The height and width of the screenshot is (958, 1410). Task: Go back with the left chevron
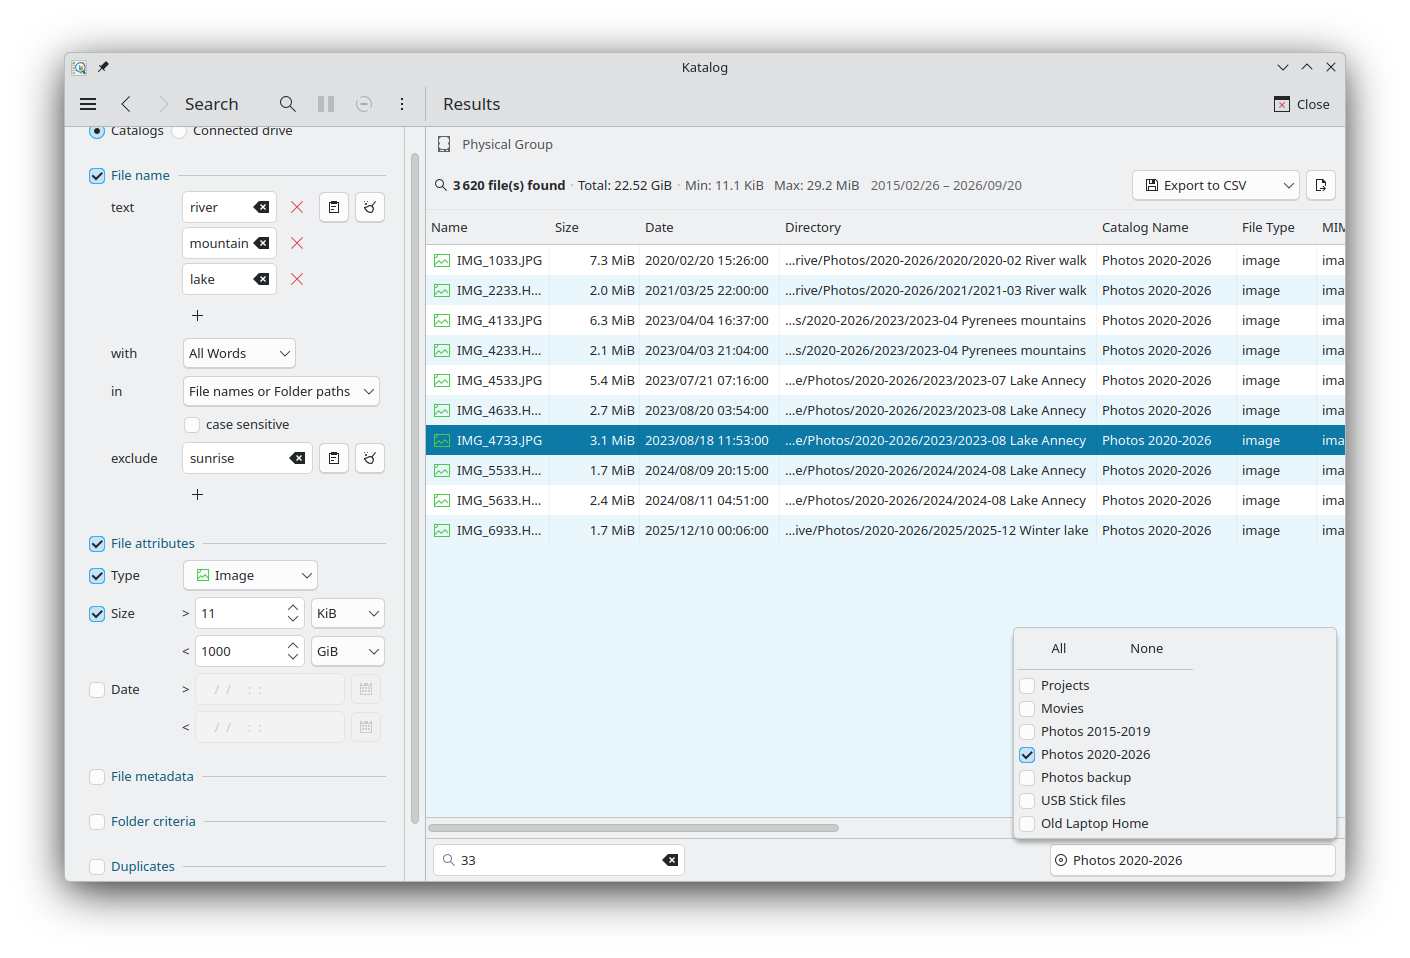(126, 104)
